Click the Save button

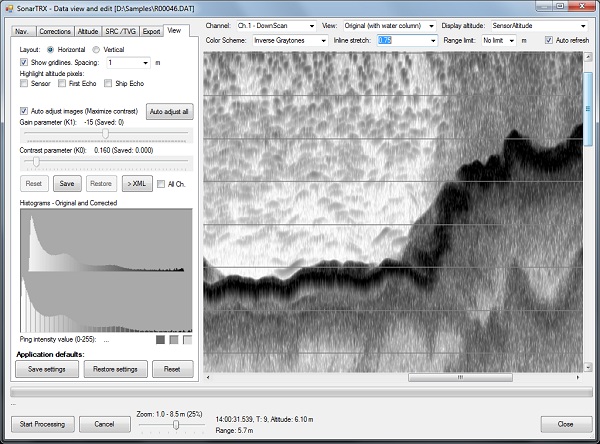coord(67,184)
